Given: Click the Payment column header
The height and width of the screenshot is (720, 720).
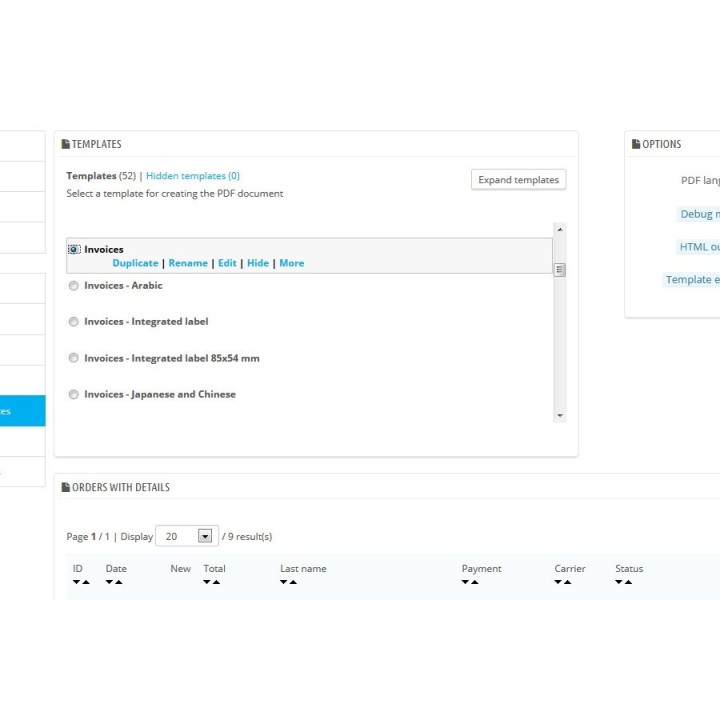Looking at the screenshot, I should point(481,568).
